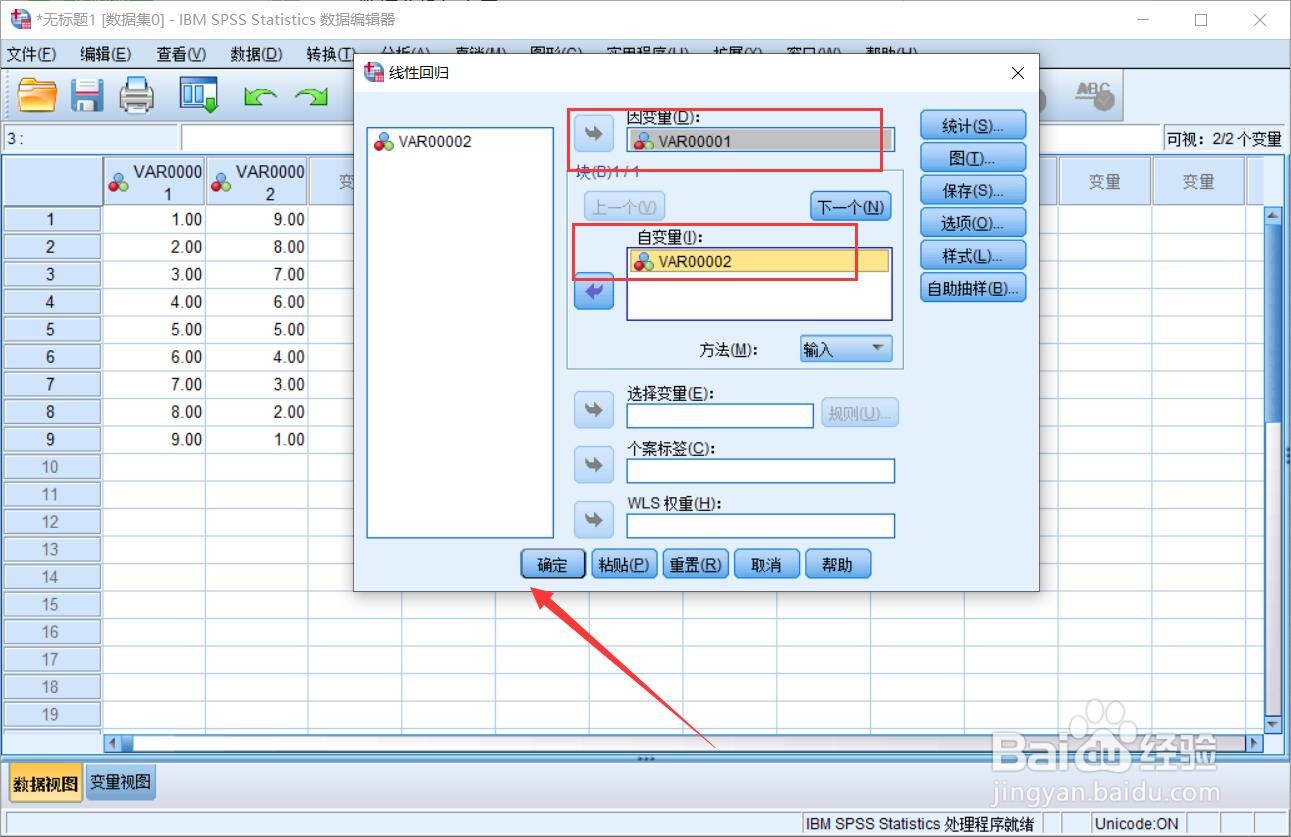
Task: Click the 帮助 button in dialog
Action: [x=838, y=564]
